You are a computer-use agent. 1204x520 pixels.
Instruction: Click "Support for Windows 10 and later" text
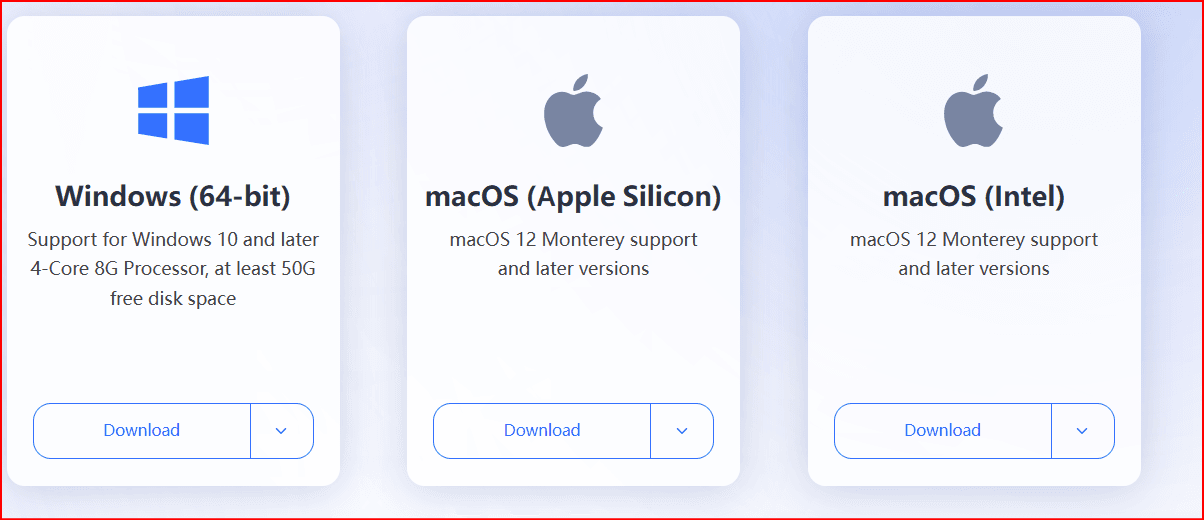pyautogui.click(x=173, y=240)
